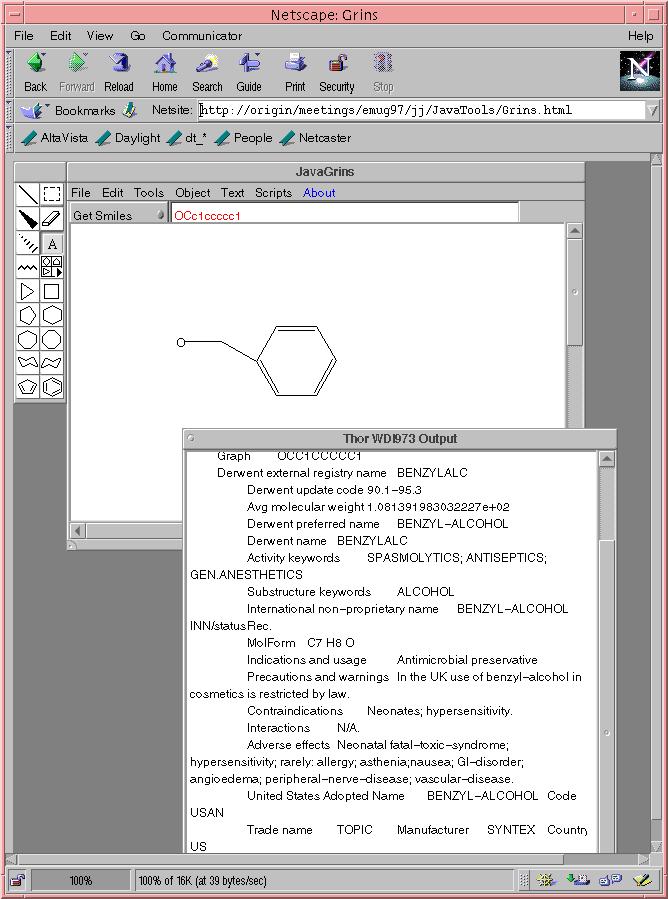Select the benzene ring tool
Viewport: 668px width, 899px height.
coord(52,388)
